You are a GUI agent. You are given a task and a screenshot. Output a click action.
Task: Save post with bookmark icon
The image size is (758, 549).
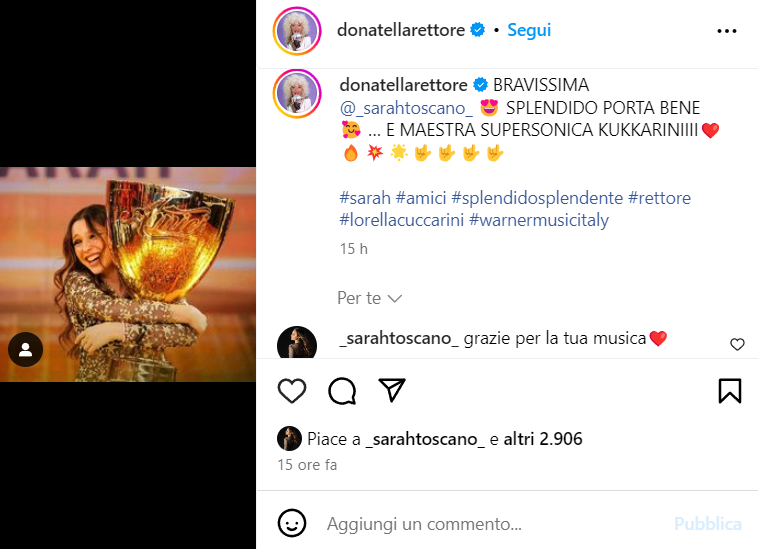[x=730, y=391]
